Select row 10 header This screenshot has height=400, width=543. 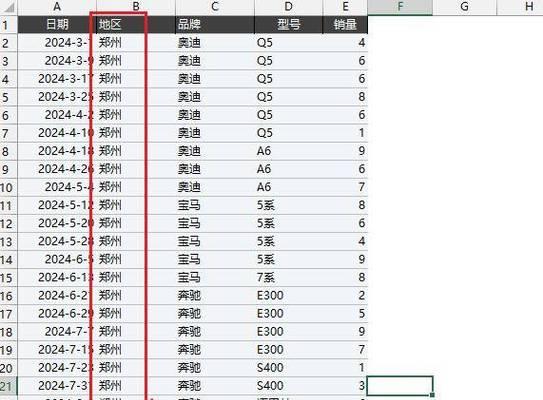click(x=8, y=187)
